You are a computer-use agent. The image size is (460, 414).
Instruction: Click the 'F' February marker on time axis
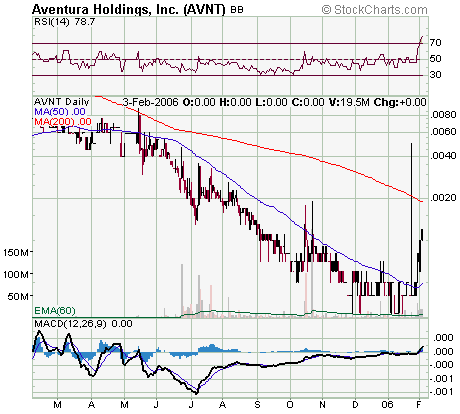[419, 405]
